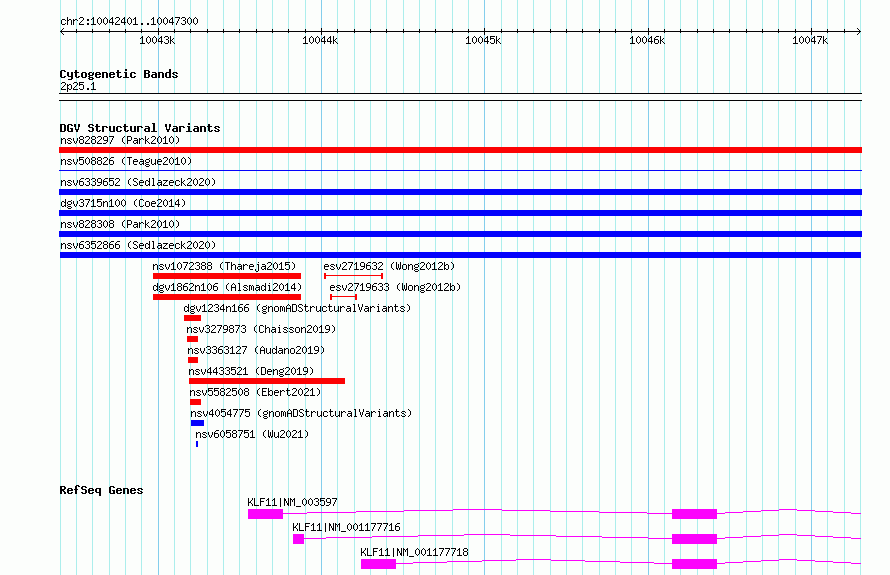Image resolution: width=890 pixels, height=575 pixels.
Task: Click the 10043k ruler position
Action: (157, 40)
